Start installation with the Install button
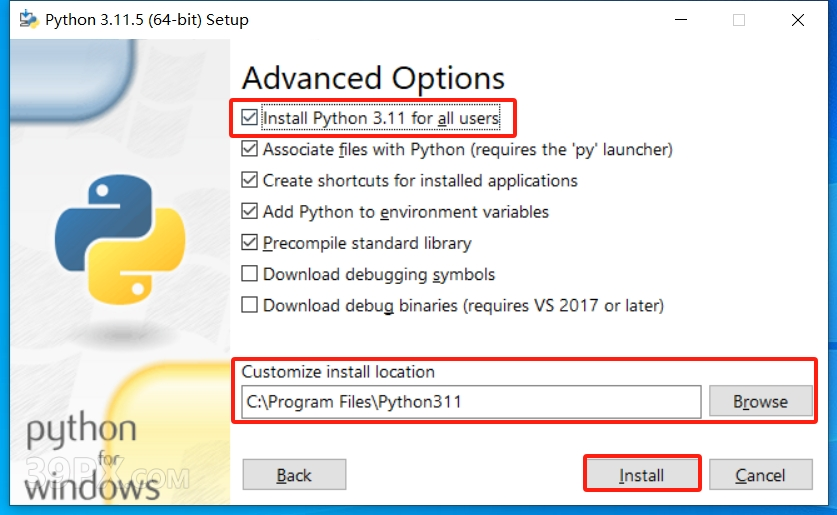 pyautogui.click(x=642, y=474)
